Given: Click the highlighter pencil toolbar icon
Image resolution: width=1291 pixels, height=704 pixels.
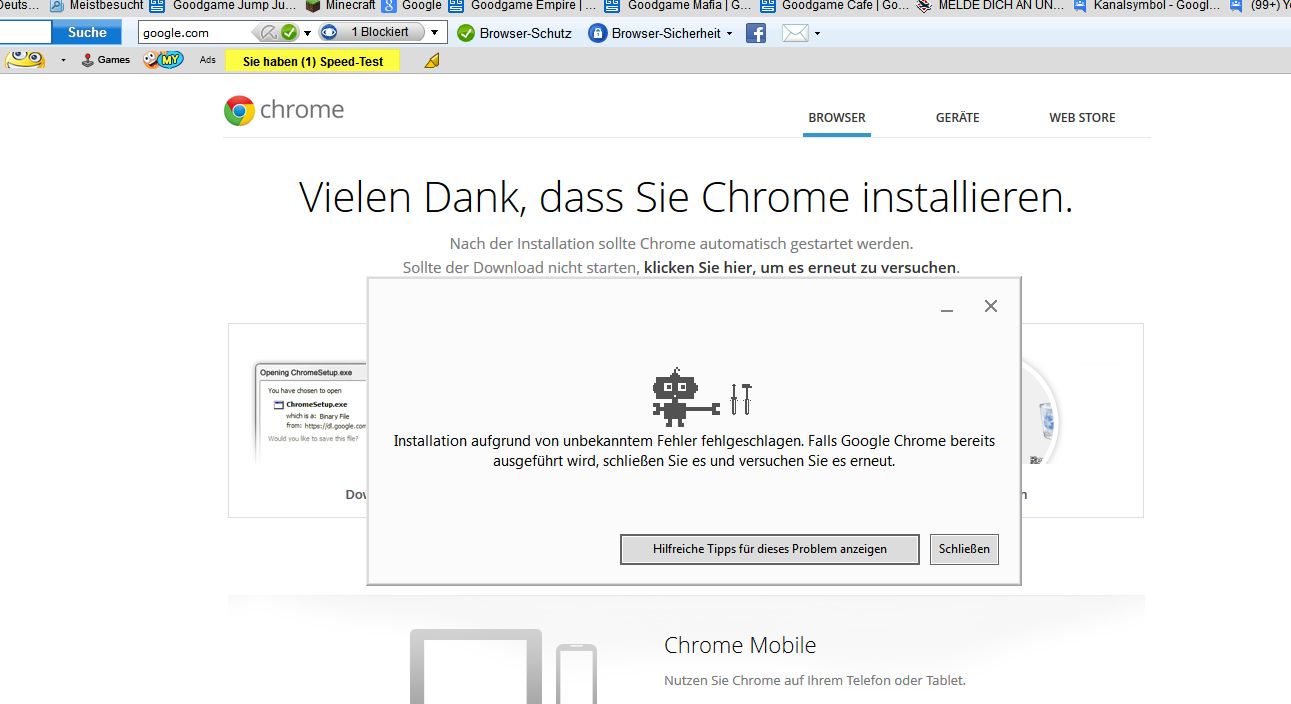Looking at the screenshot, I should (432, 61).
